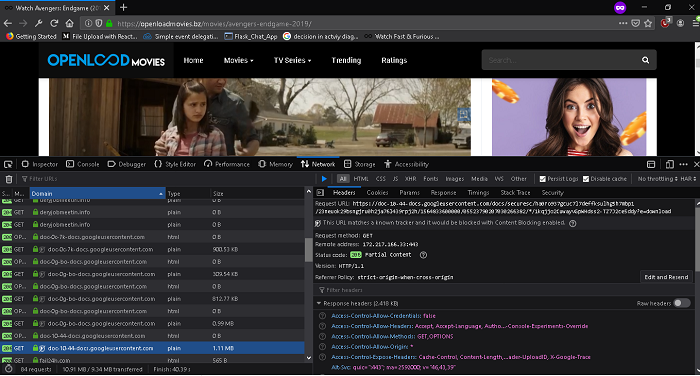Click the Size column header

click(x=257, y=193)
